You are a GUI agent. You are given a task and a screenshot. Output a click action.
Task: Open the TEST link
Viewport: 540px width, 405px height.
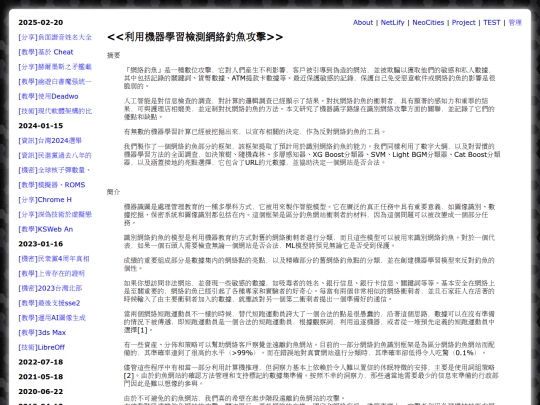coord(491,22)
